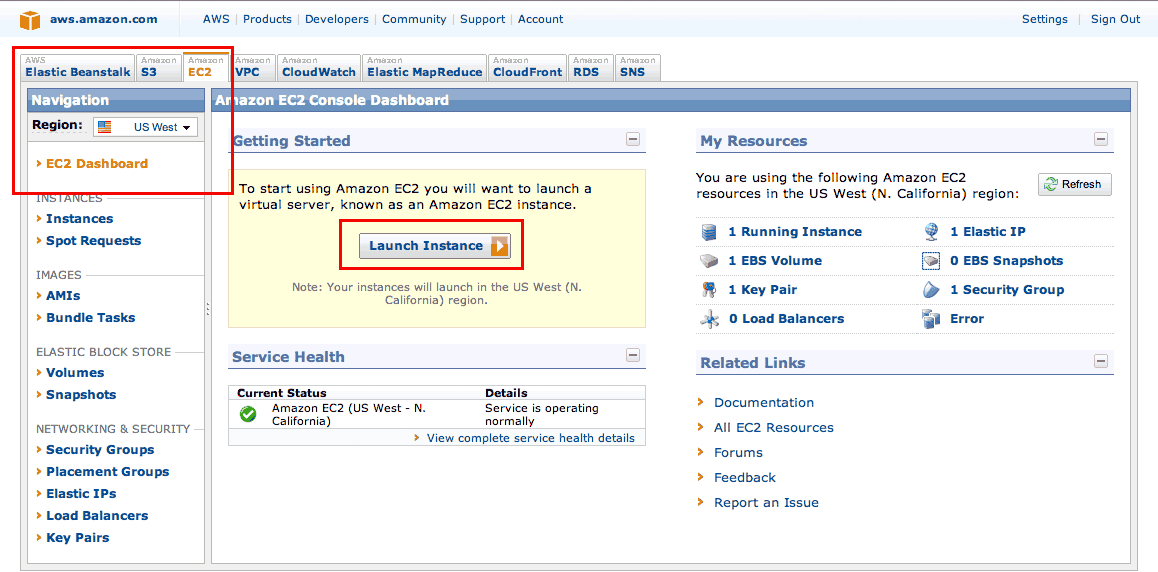This screenshot has width=1158, height=572.
Task: Collapse the Related Links panel
Action: [1101, 361]
